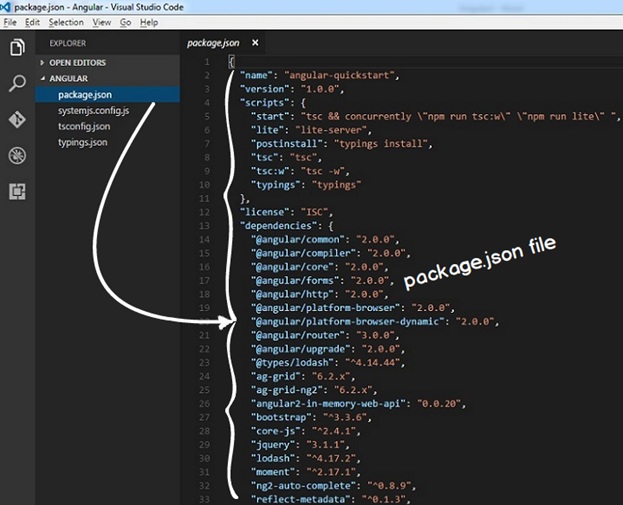The height and width of the screenshot is (505, 623).
Task: Click line number 33 in the gutter
Action: pos(204,499)
